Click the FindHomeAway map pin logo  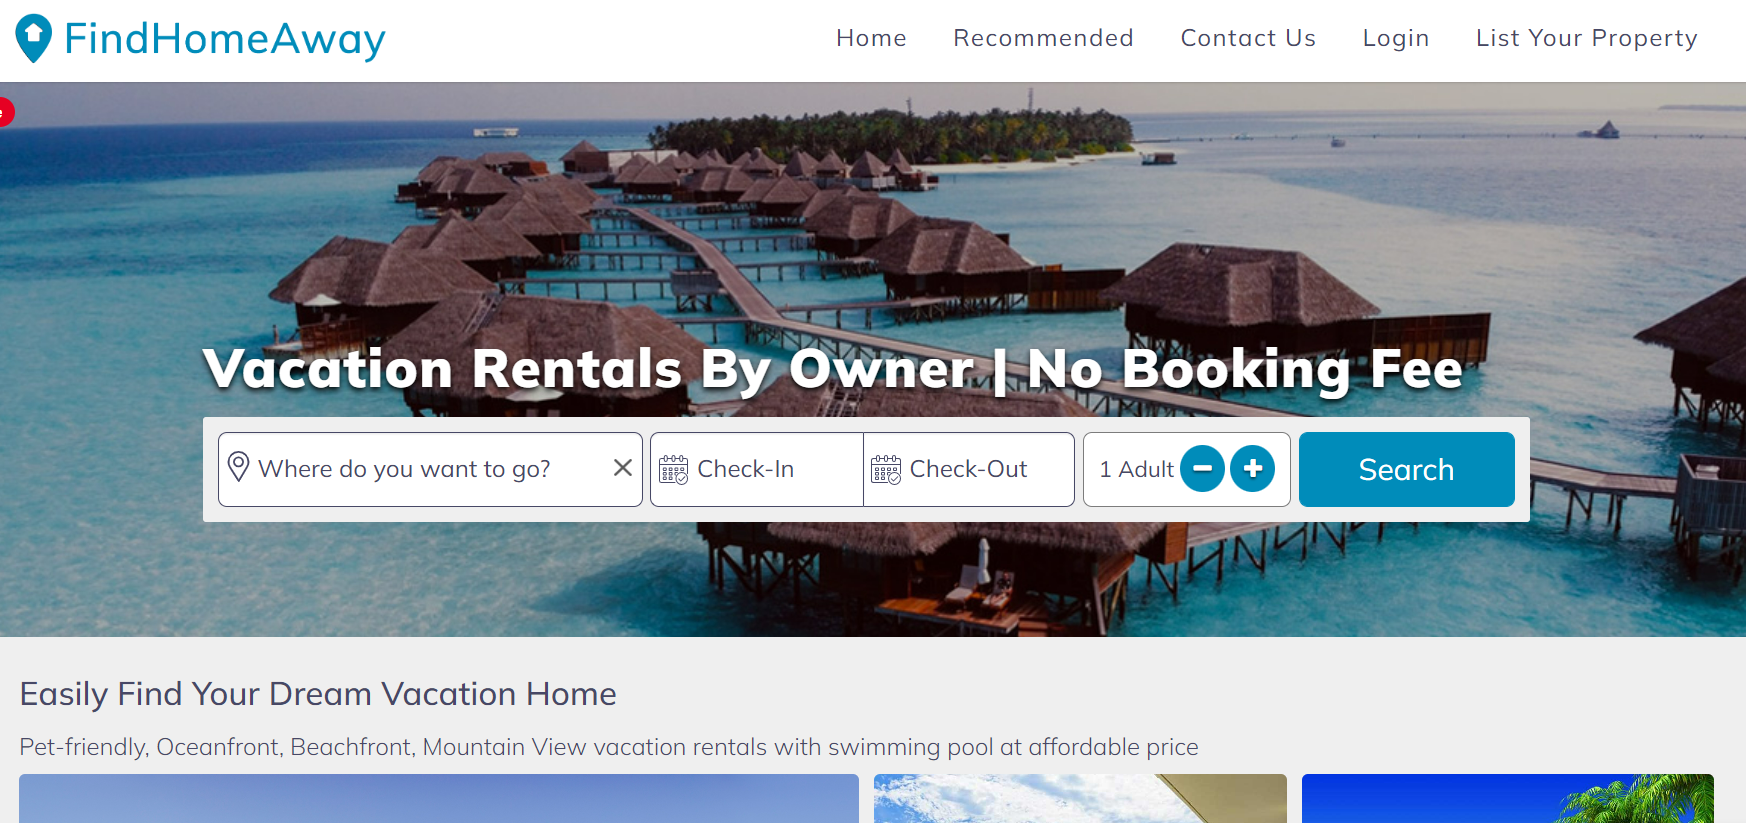(34, 39)
